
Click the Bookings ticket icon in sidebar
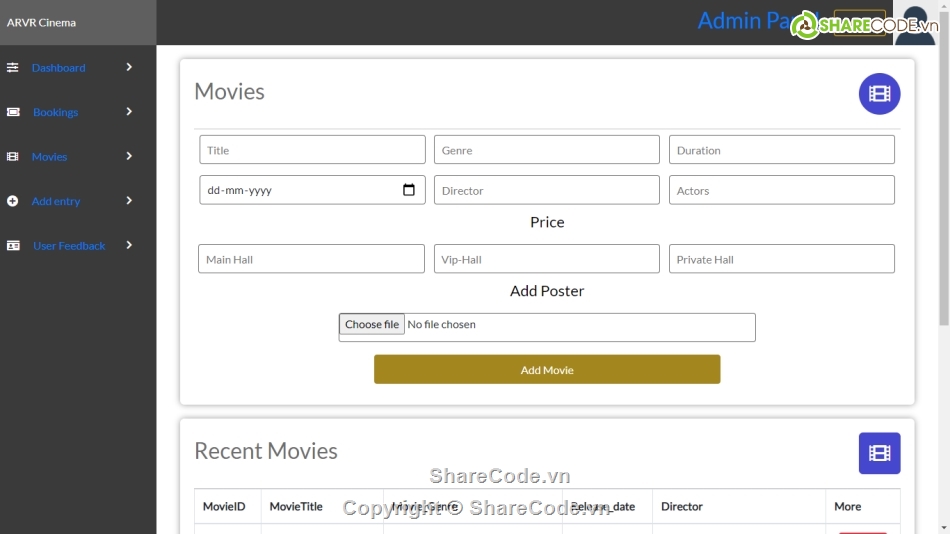(x=13, y=112)
